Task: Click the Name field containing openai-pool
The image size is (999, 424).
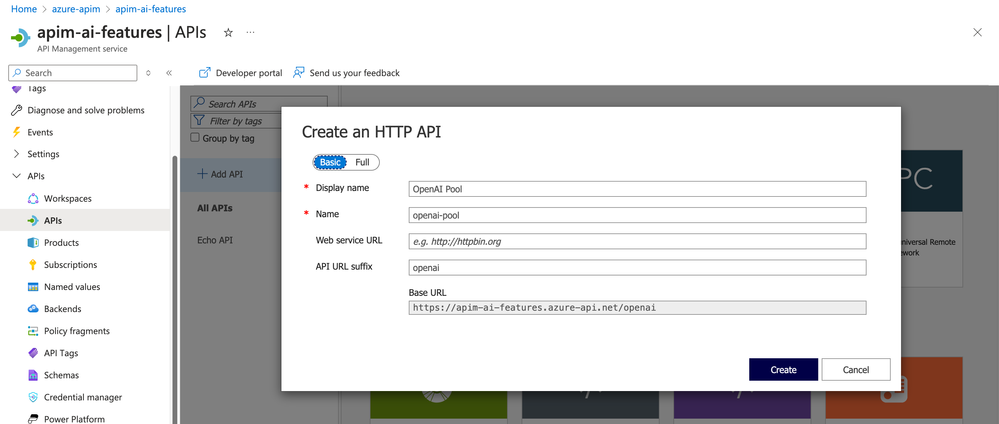Action: (x=637, y=215)
